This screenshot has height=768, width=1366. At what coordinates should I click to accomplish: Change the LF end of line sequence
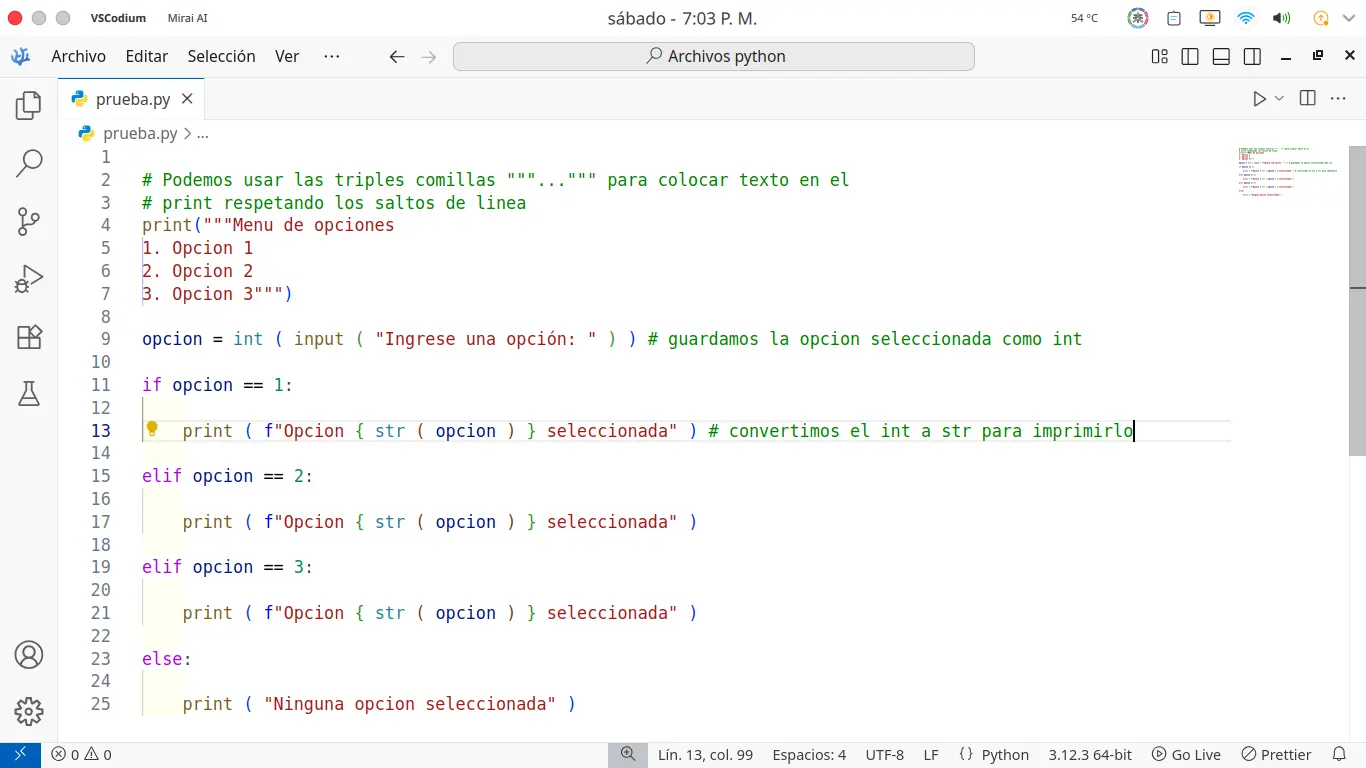point(931,755)
